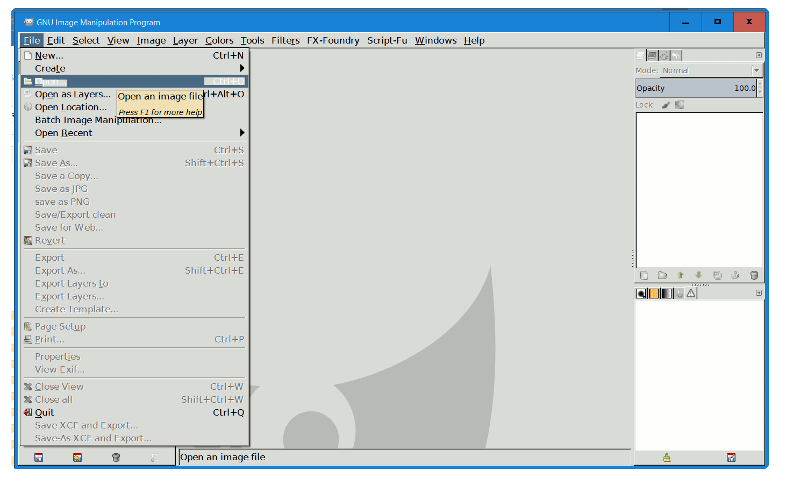Lower the layer with the green down arrow
Image resolution: width=800 pixels, height=489 pixels.
pos(698,275)
